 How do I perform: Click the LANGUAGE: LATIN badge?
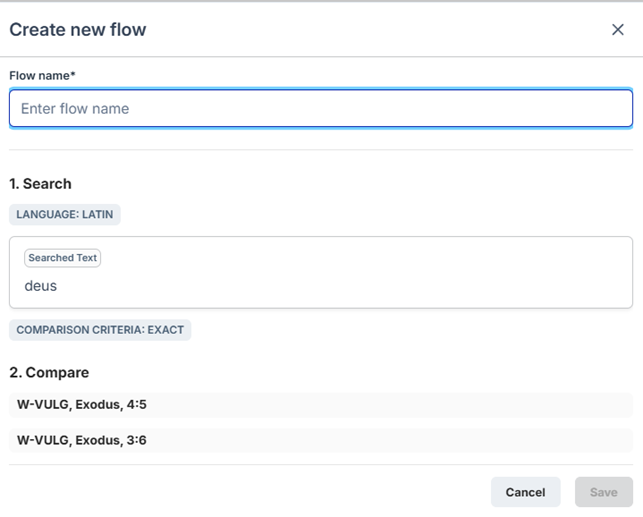click(x=65, y=214)
